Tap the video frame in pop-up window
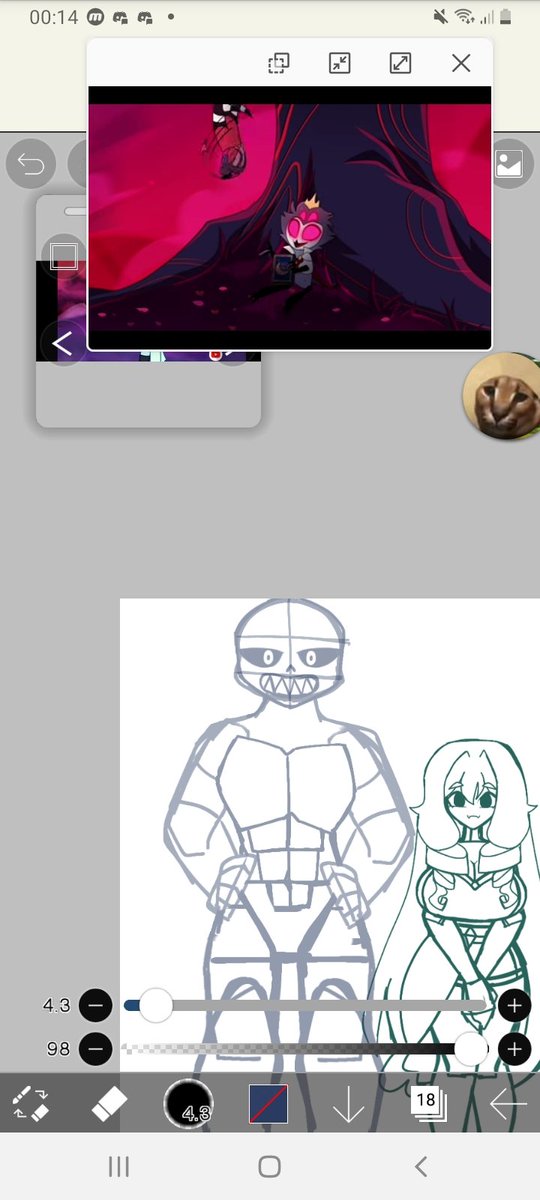This screenshot has width=540, height=1200. (x=290, y=218)
